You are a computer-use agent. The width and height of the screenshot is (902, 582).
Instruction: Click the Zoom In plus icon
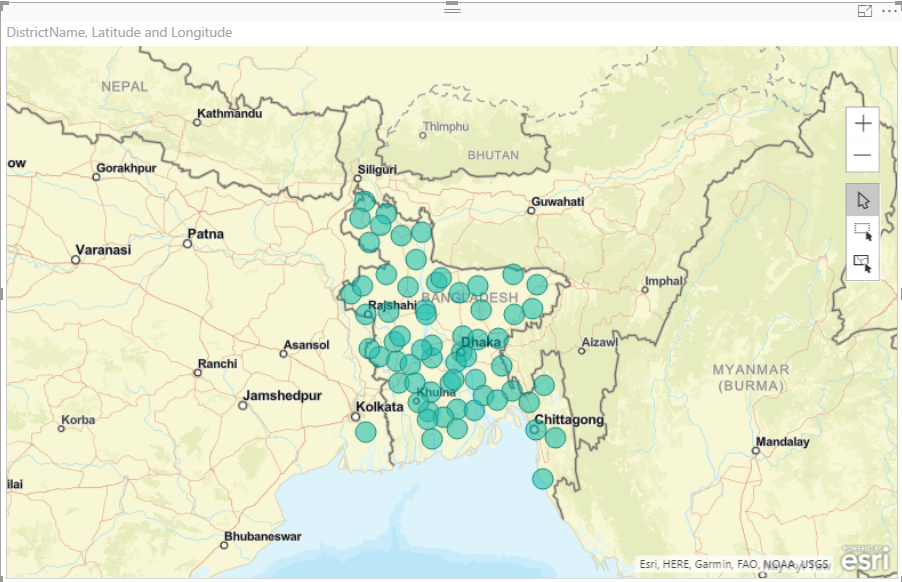(x=864, y=123)
